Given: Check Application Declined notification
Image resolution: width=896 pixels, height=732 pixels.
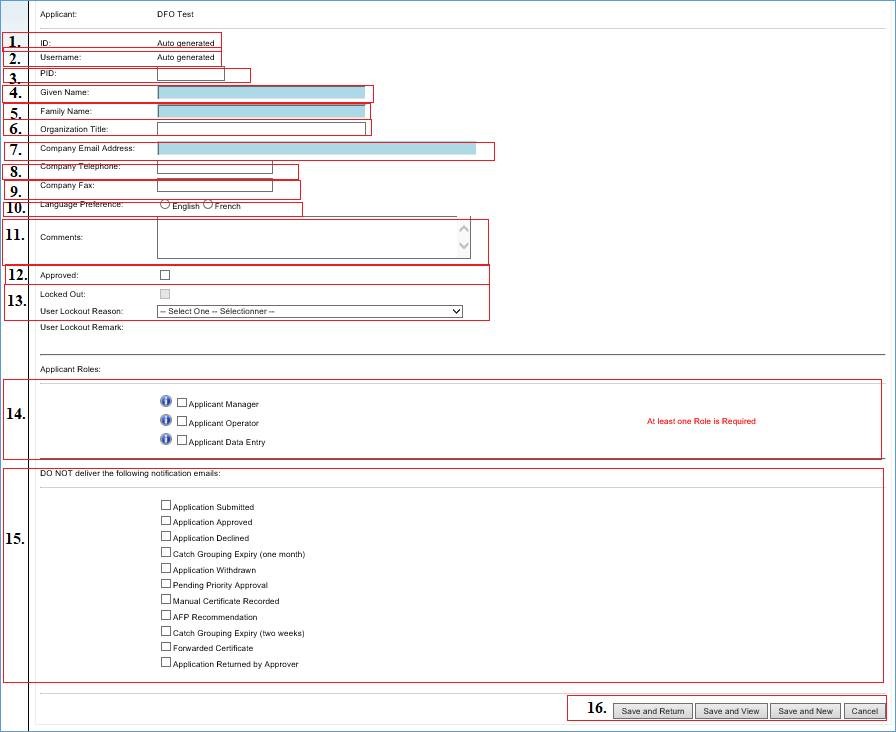Looking at the screenshot, I should pos(166,537).
